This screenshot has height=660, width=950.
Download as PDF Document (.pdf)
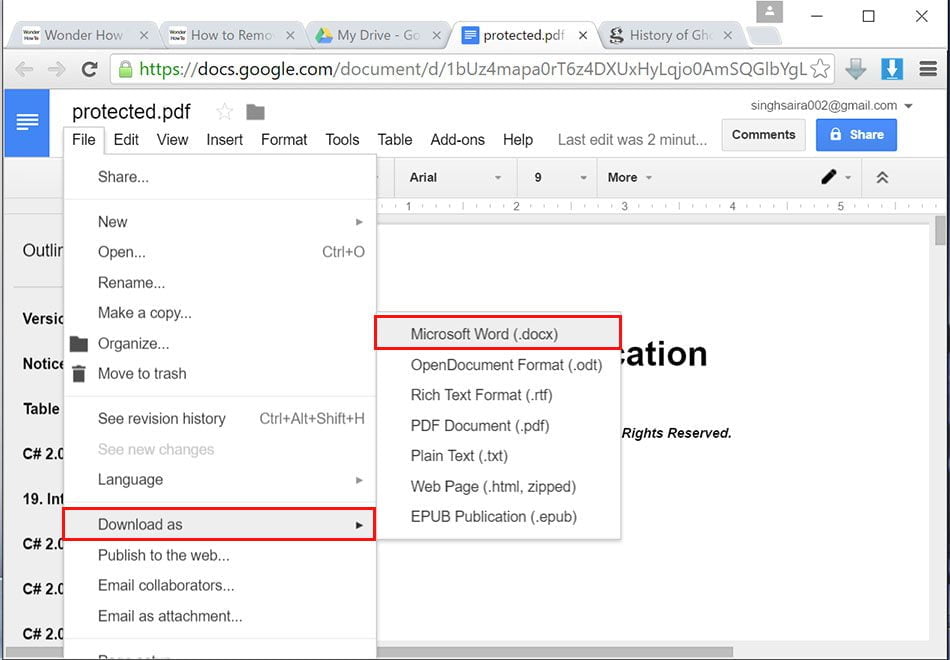point(498,425)
